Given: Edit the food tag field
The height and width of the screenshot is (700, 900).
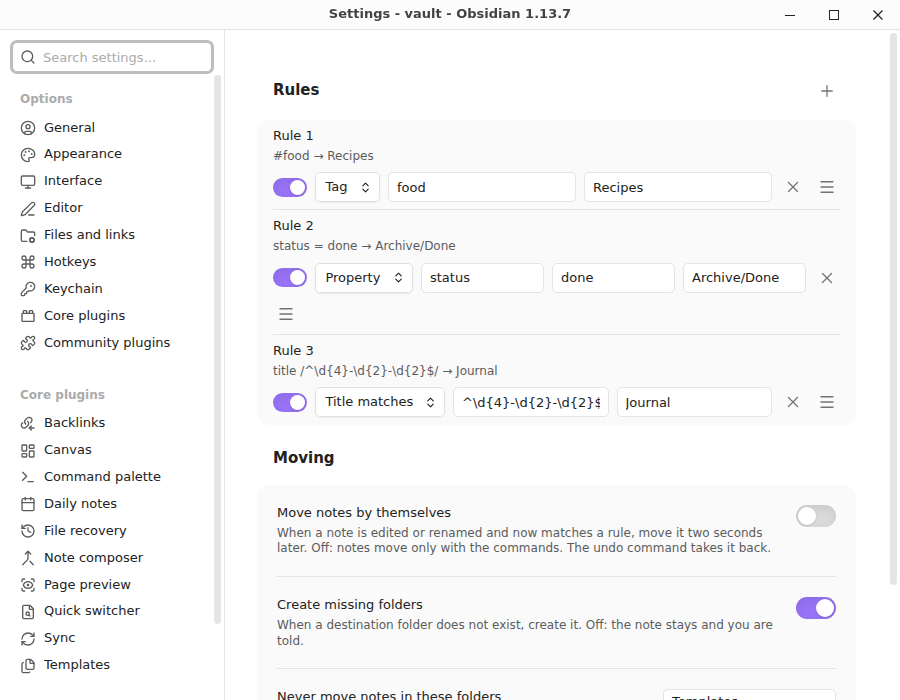Looking at the screenshot, I should pos(482,187).
